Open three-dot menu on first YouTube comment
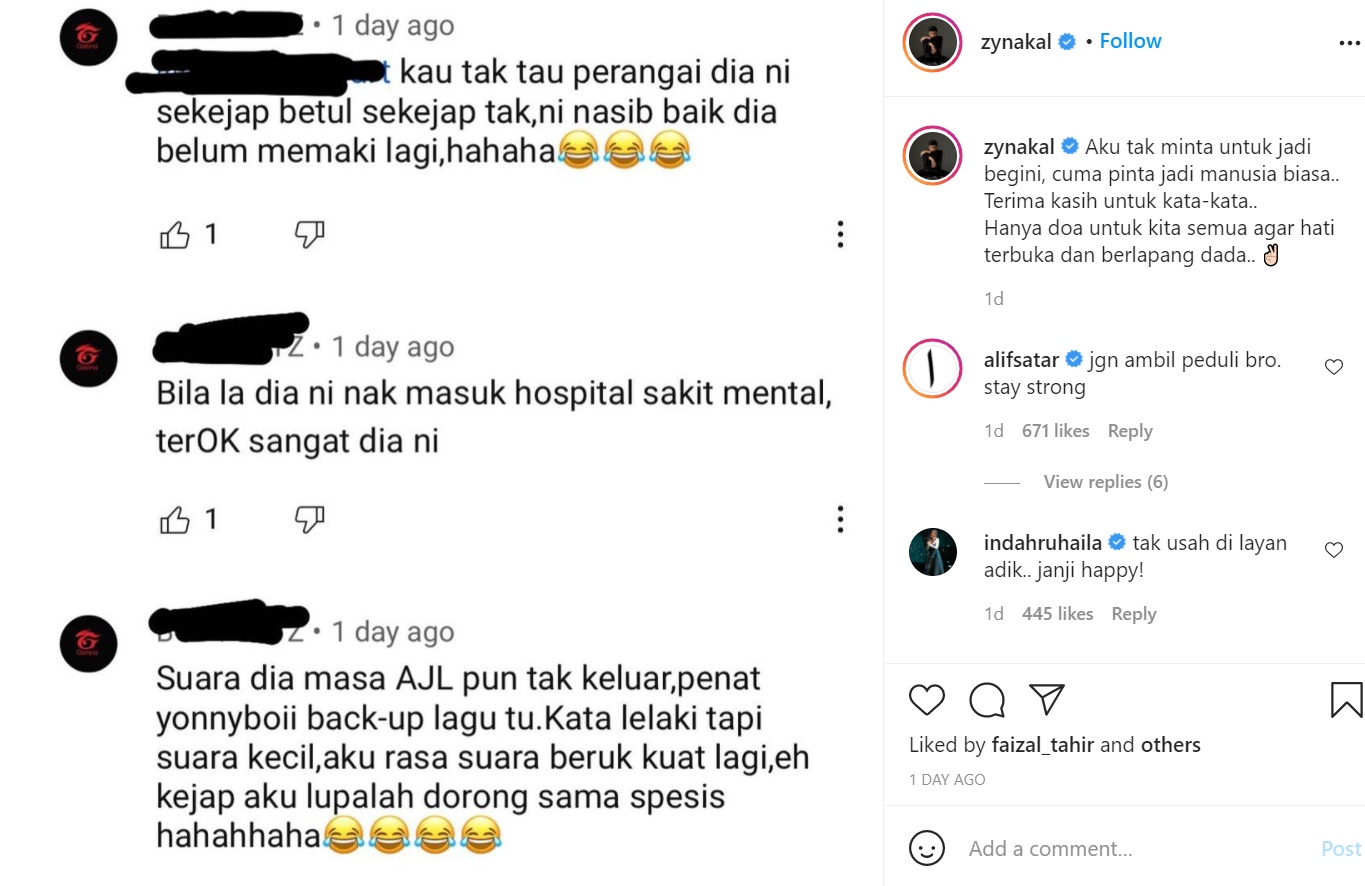 click(840, 234)
